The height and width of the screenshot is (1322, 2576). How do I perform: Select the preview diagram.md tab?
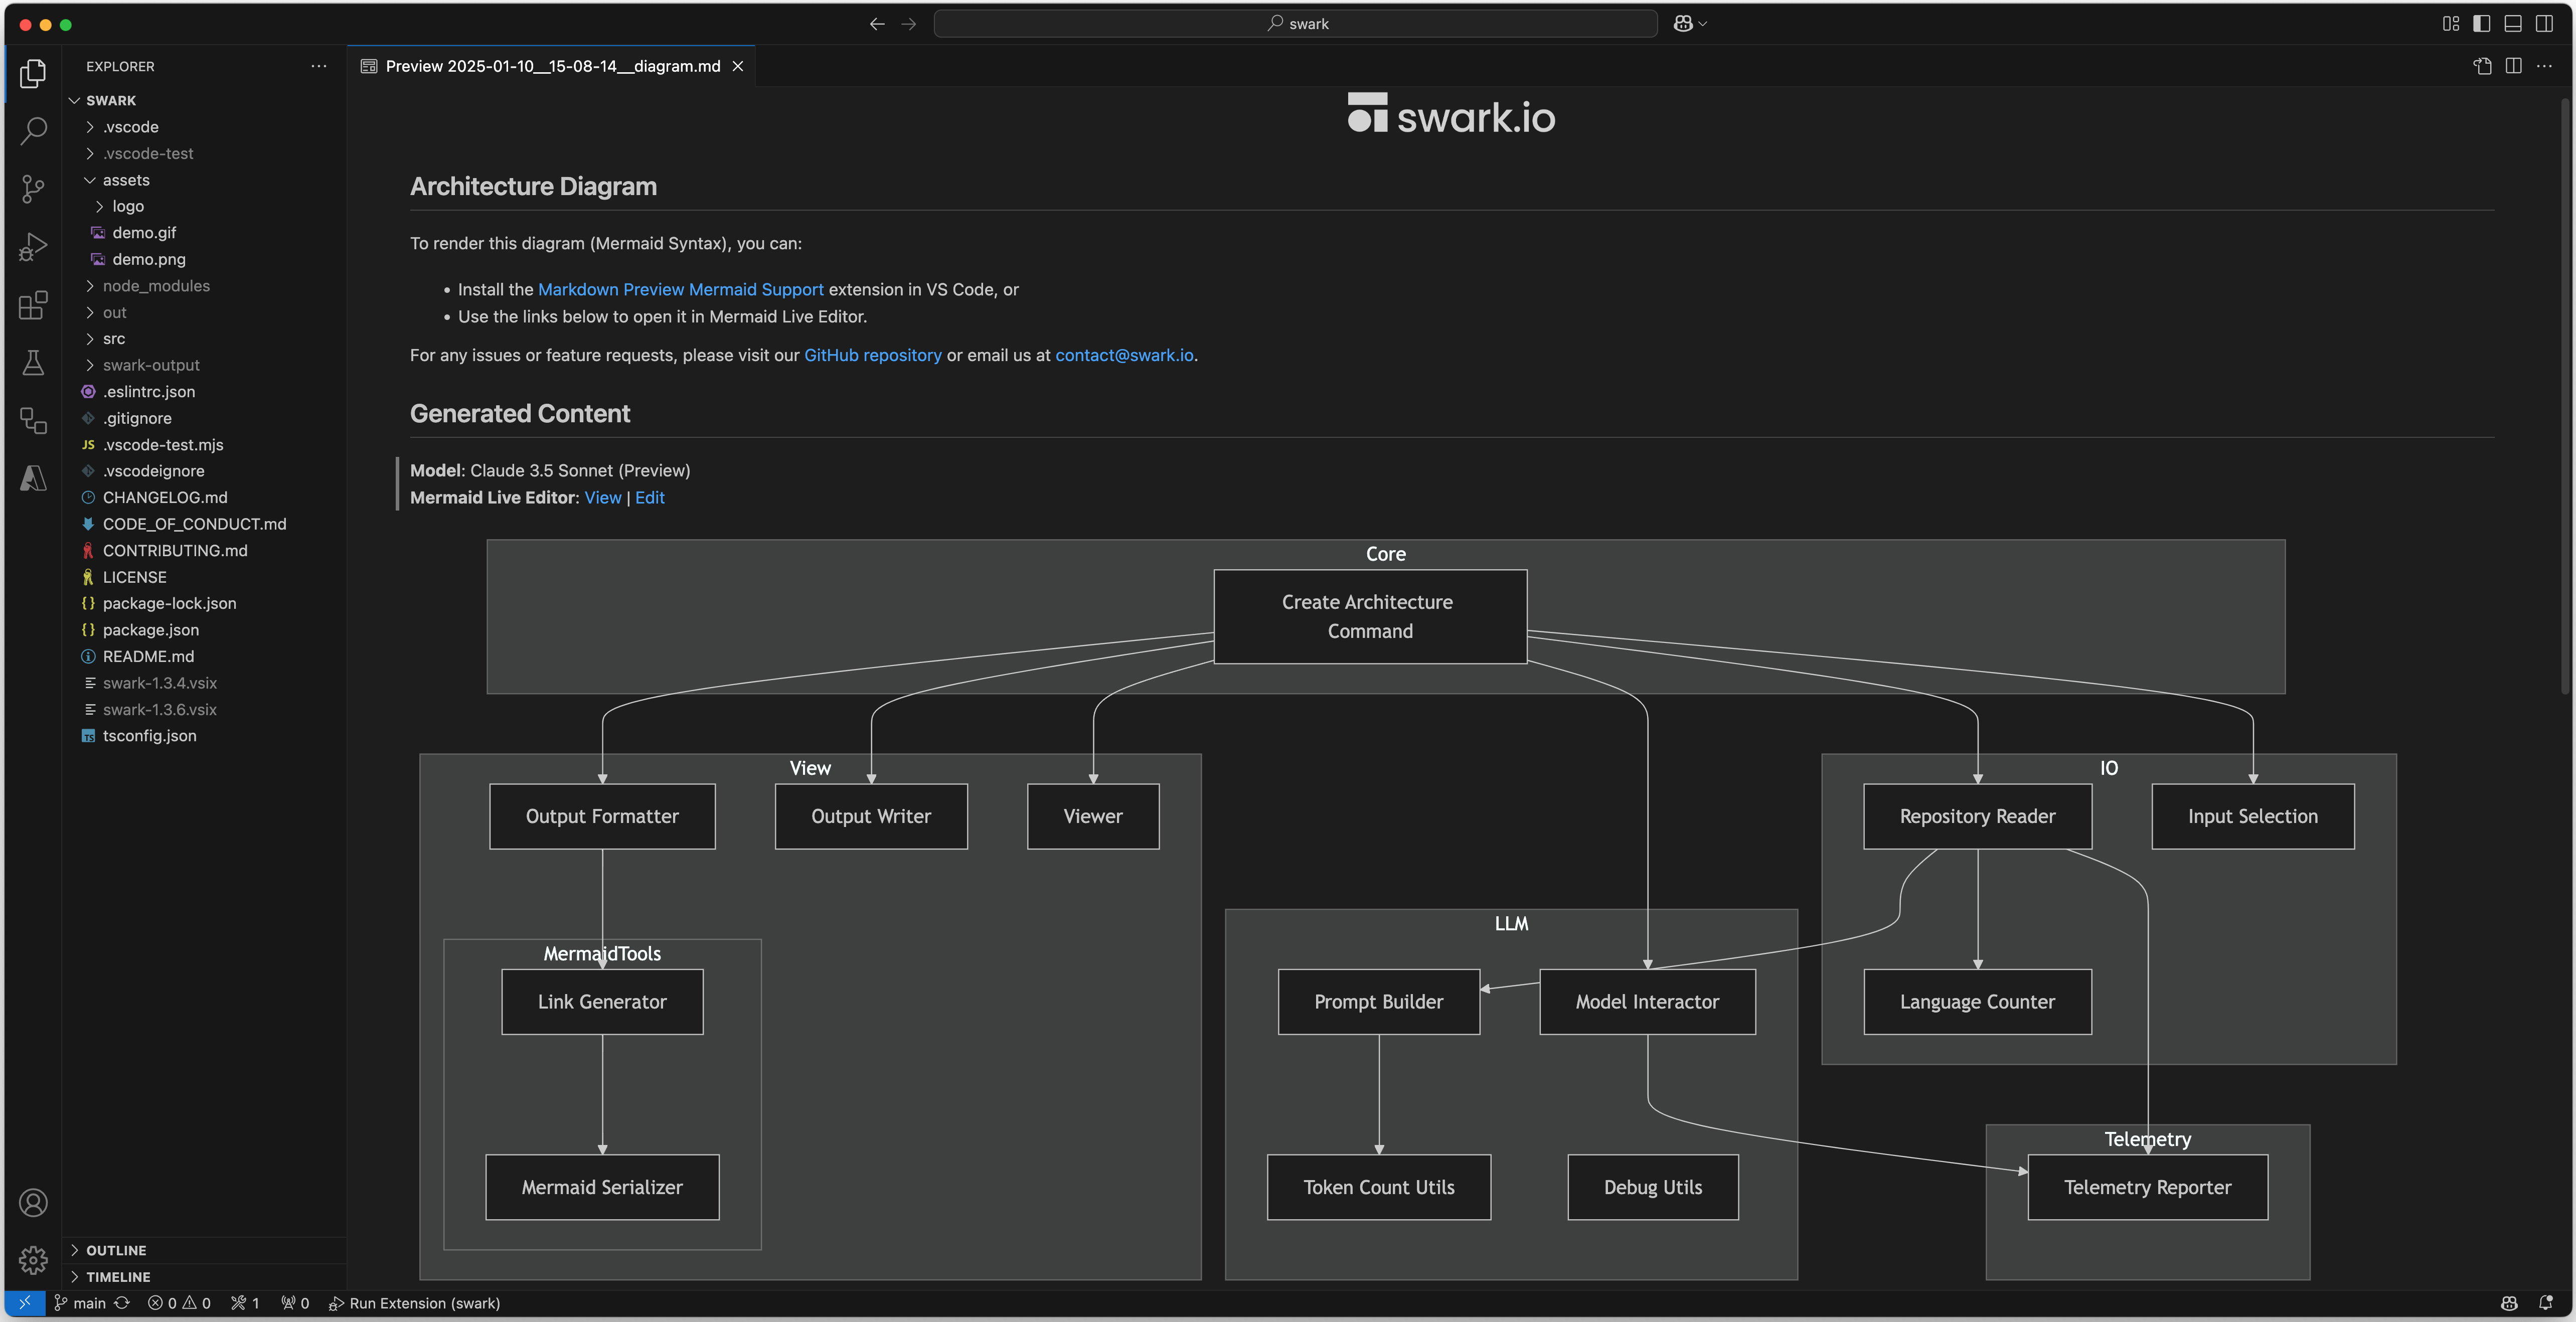(x=552, y=66)
